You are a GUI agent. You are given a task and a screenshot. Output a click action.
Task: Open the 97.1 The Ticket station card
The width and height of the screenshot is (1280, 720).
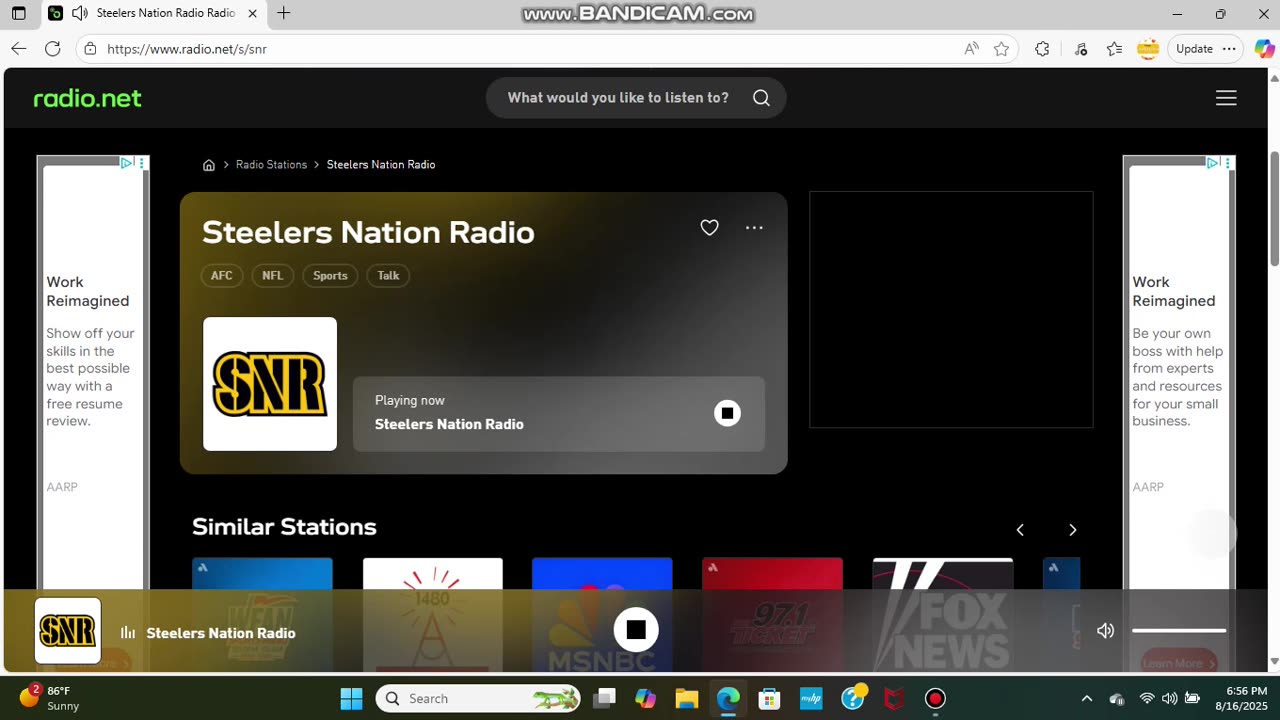click(x=772, y=614)
